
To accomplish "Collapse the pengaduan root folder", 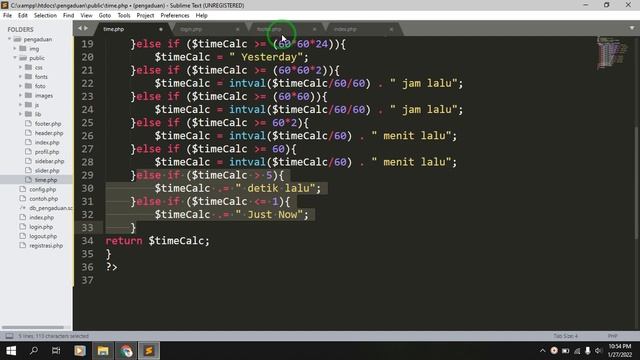I will [9, 39].
